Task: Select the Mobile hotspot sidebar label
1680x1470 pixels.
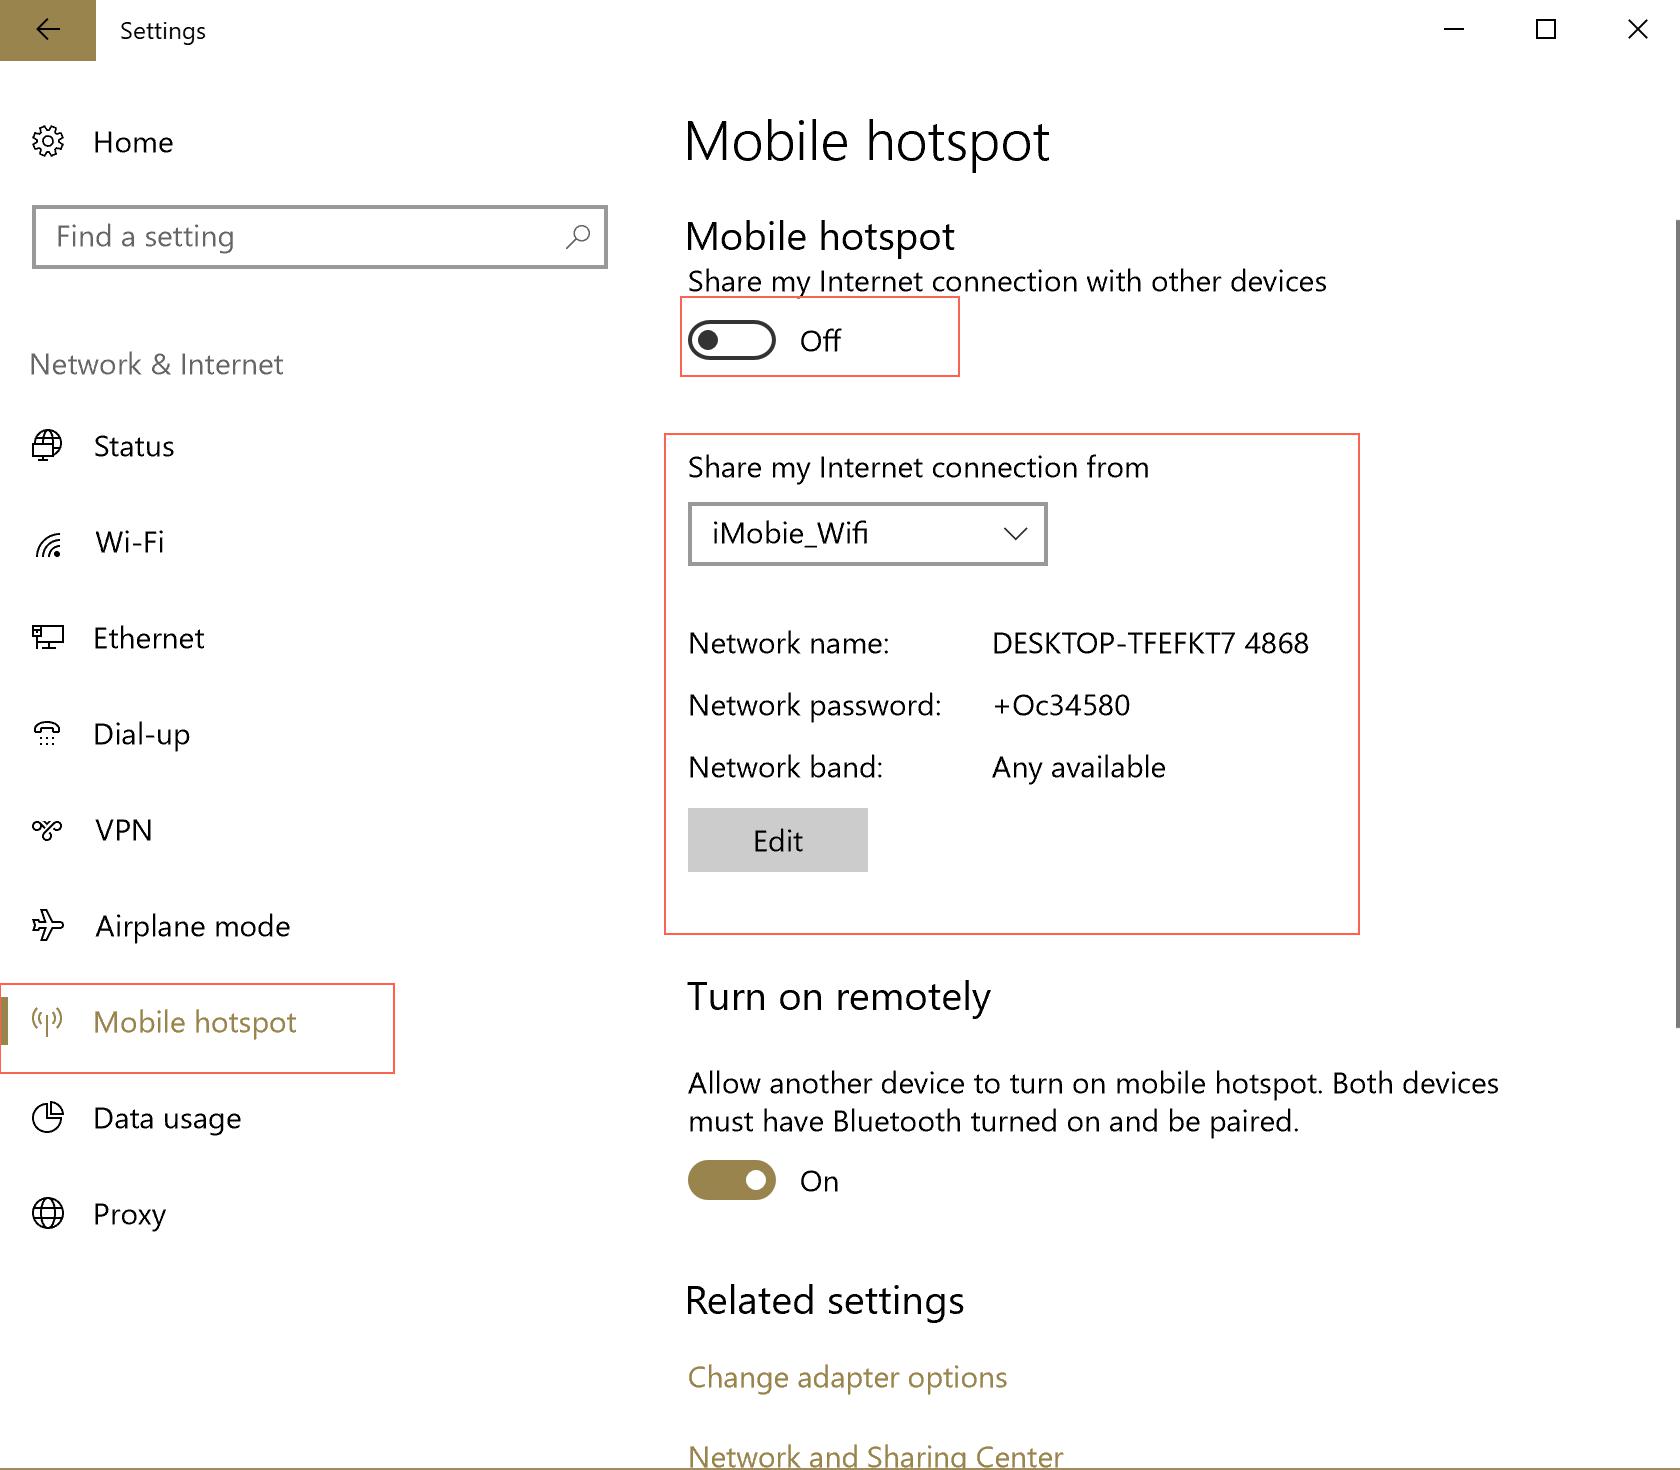Action: pyautogui.click(x=195, y=1023)
